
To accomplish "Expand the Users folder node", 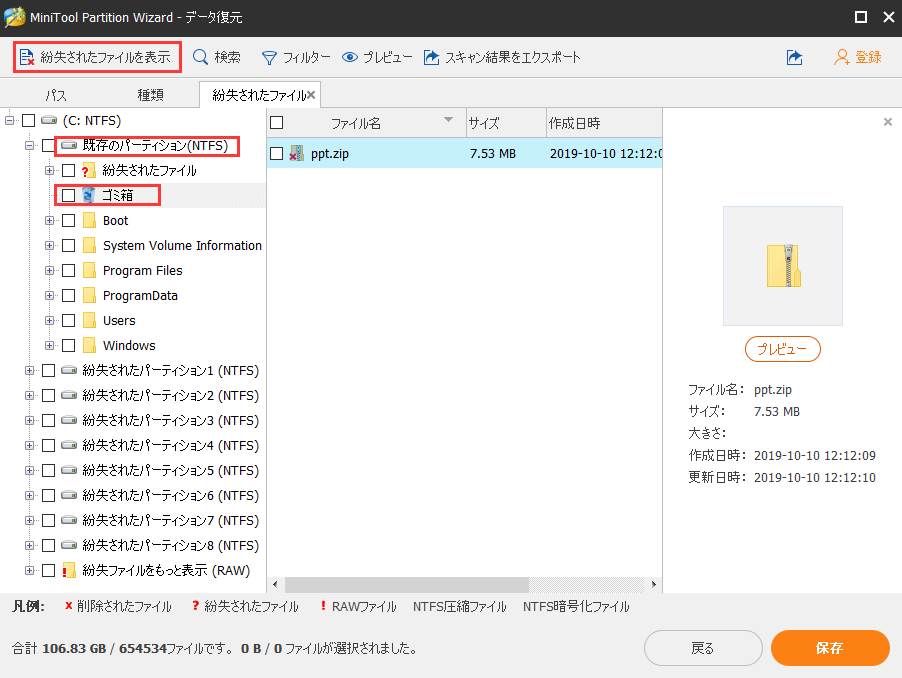I will click(x=49, y=320).
